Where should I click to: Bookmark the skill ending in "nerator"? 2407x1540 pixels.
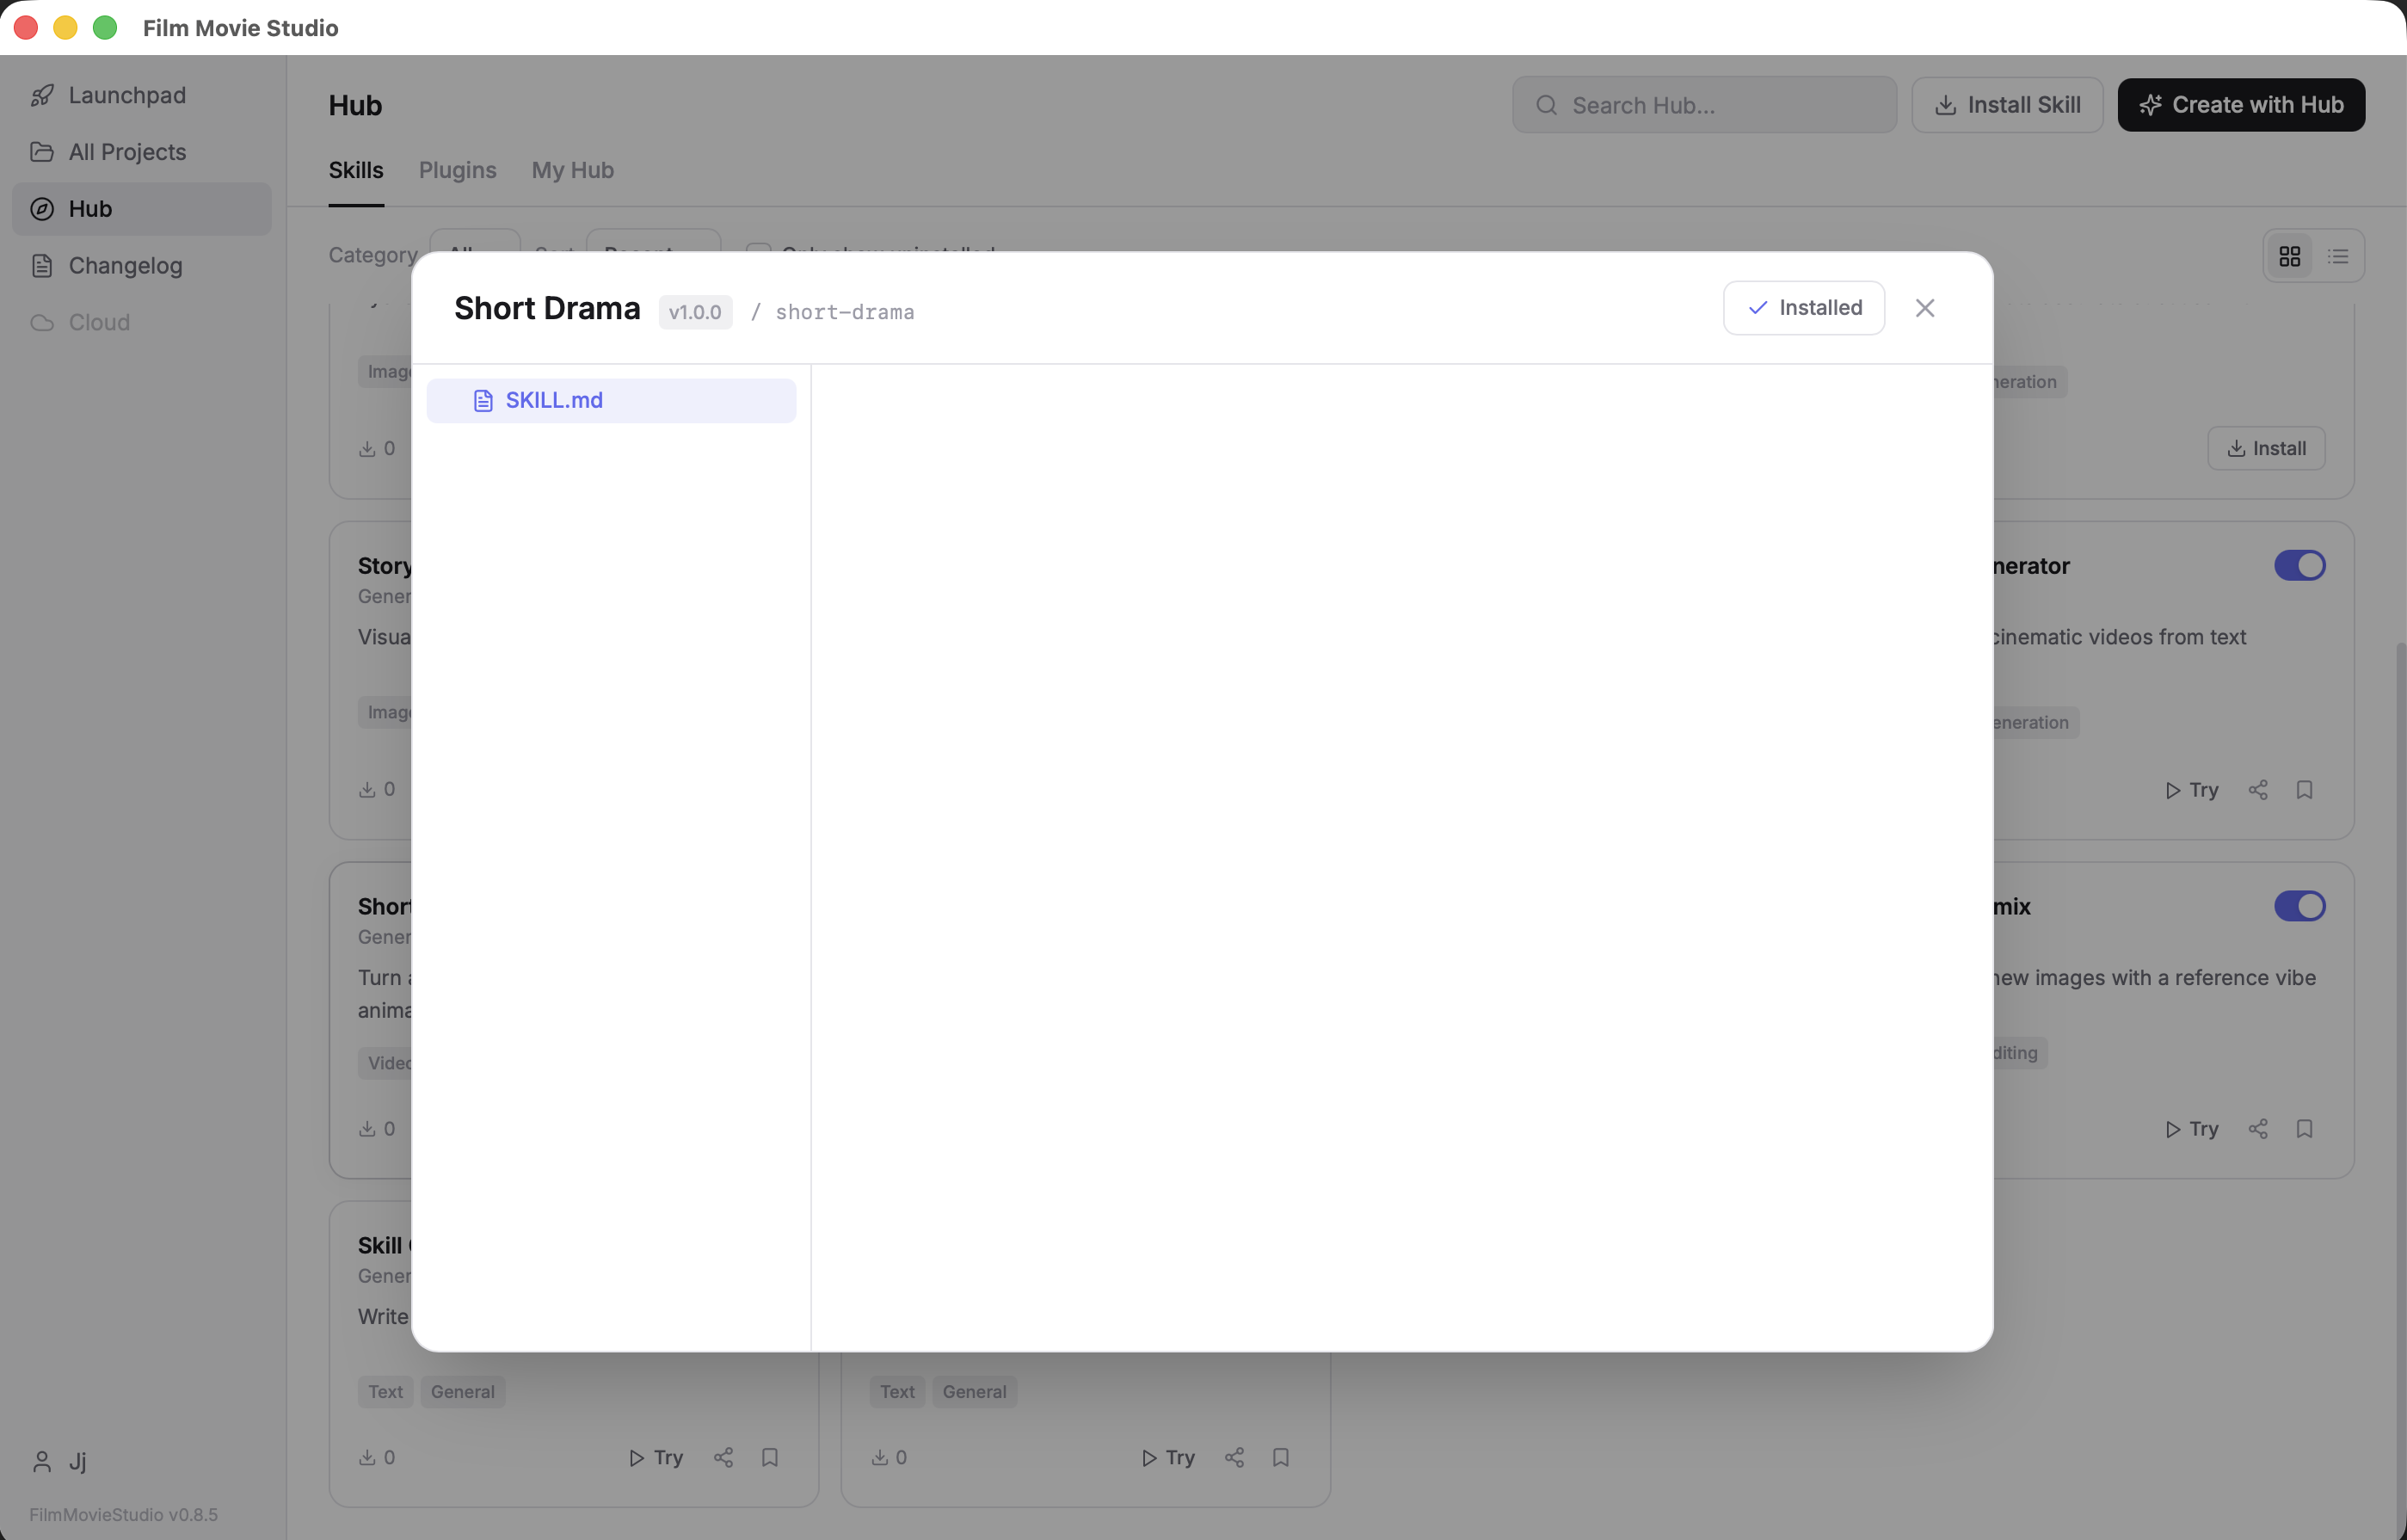point(2304,790)
